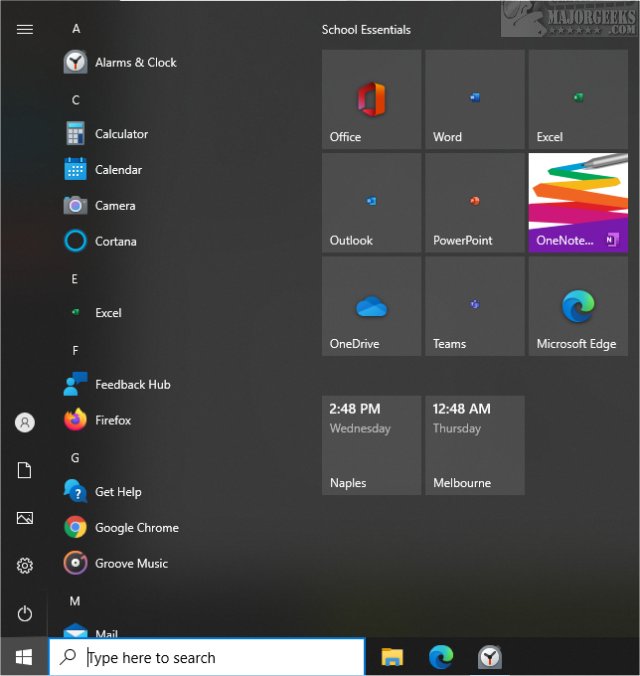Screen dimensions: 640x676
Task: Open File Explorer from the taskbar
Action: click(x=392, y=657)
